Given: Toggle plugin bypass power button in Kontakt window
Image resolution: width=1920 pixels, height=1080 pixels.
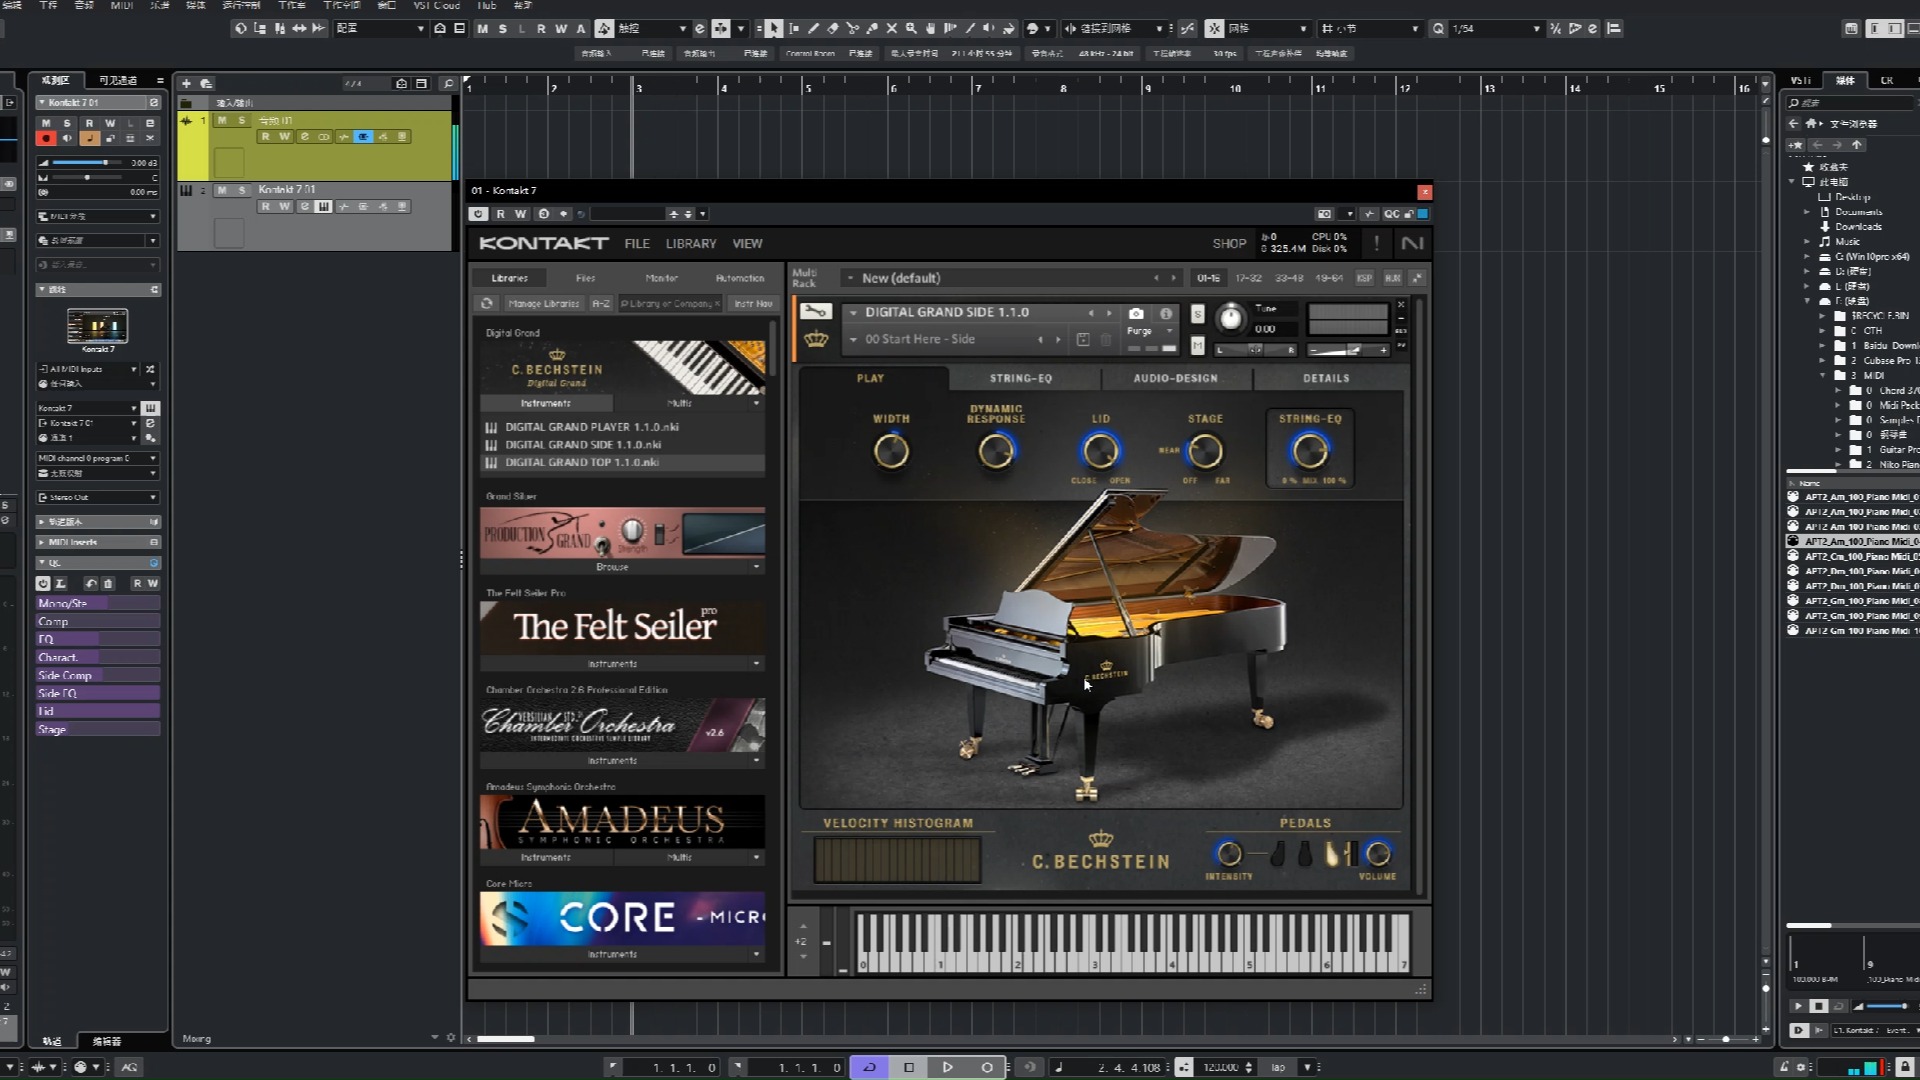Looking at the screenshot, I should 478,214.
